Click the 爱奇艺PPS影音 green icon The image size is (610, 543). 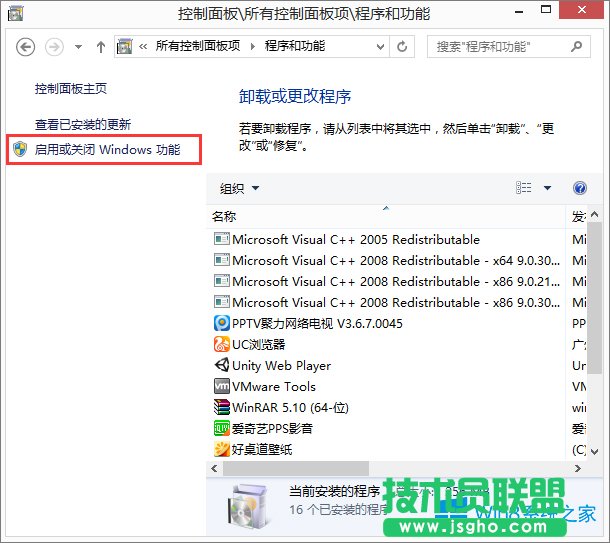point(222,428)
